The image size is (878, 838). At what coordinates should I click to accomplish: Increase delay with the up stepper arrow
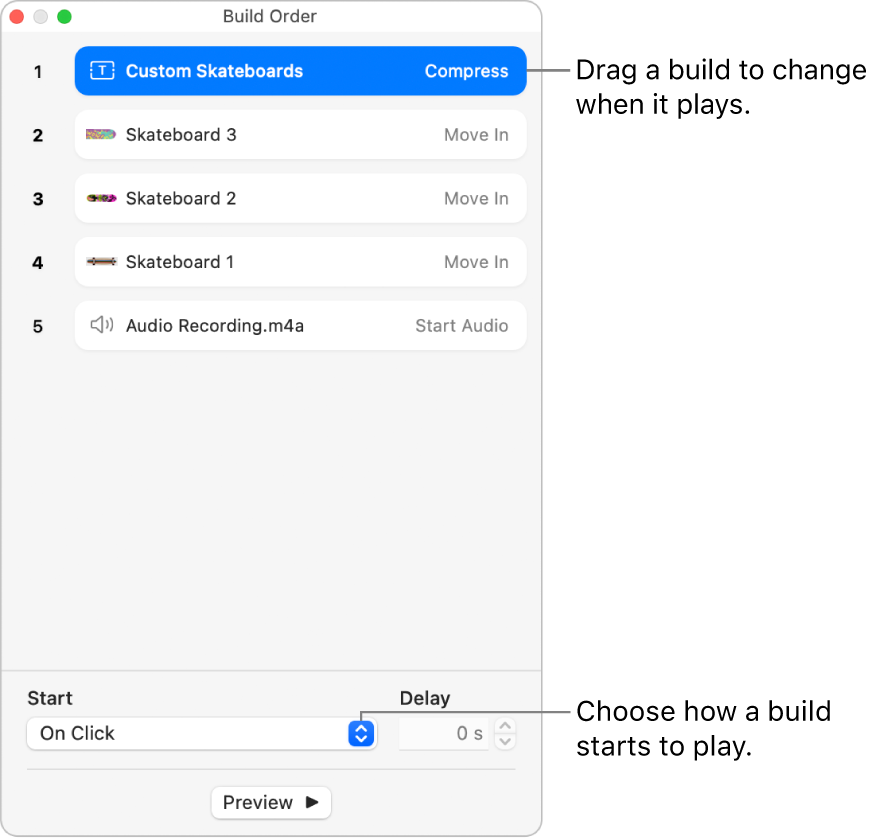(x=506, y=726)
